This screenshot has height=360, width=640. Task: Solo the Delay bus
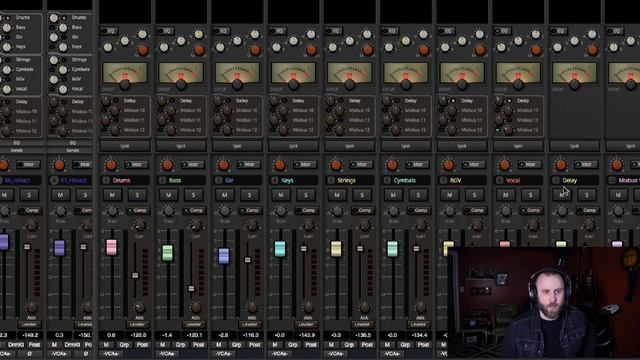pyautogui.click(x=587, y=195)
